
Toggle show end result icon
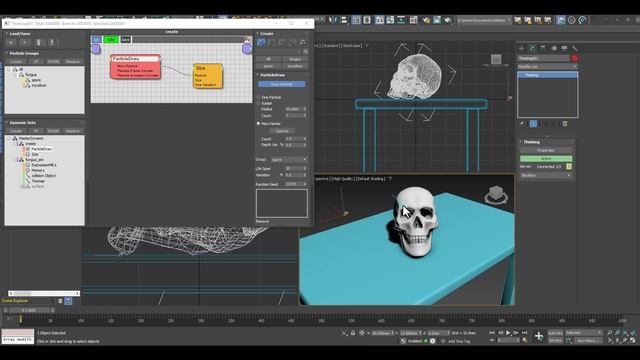[x=533, y=124]
